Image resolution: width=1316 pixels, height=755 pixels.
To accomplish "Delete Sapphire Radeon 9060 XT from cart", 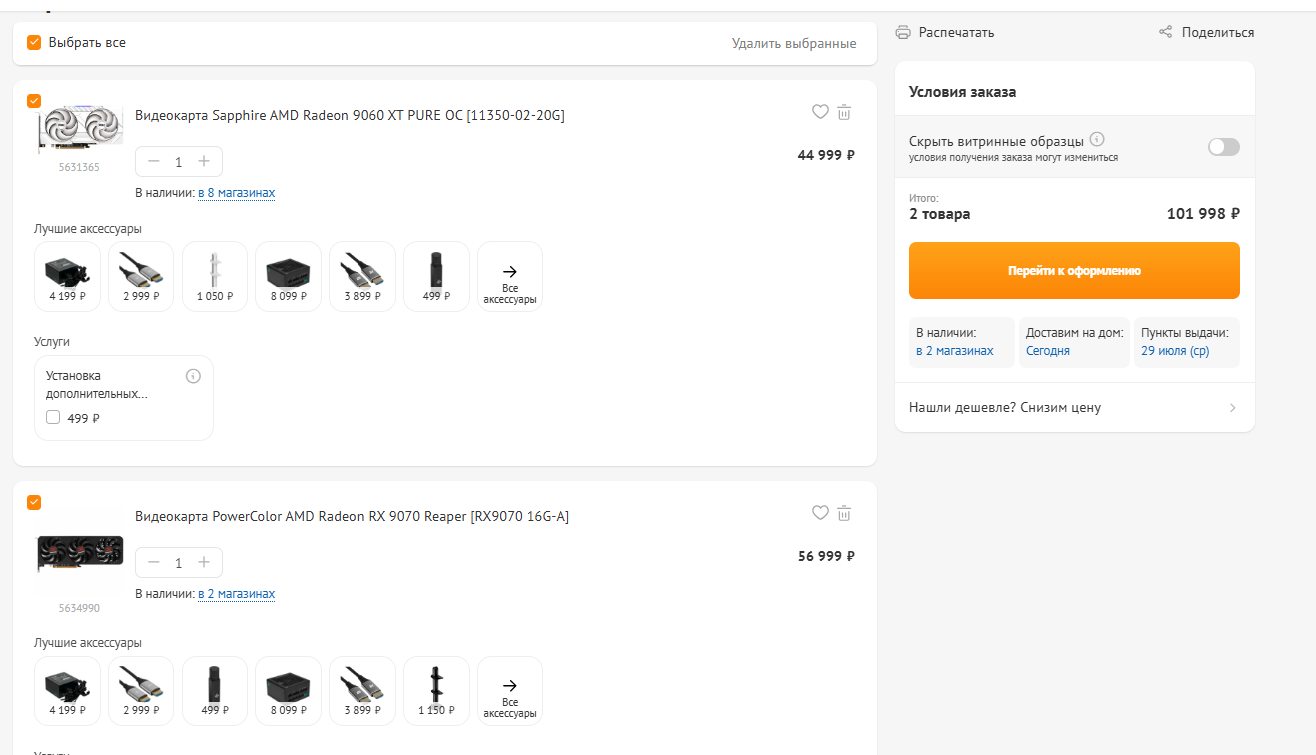I will pos(844,112).
